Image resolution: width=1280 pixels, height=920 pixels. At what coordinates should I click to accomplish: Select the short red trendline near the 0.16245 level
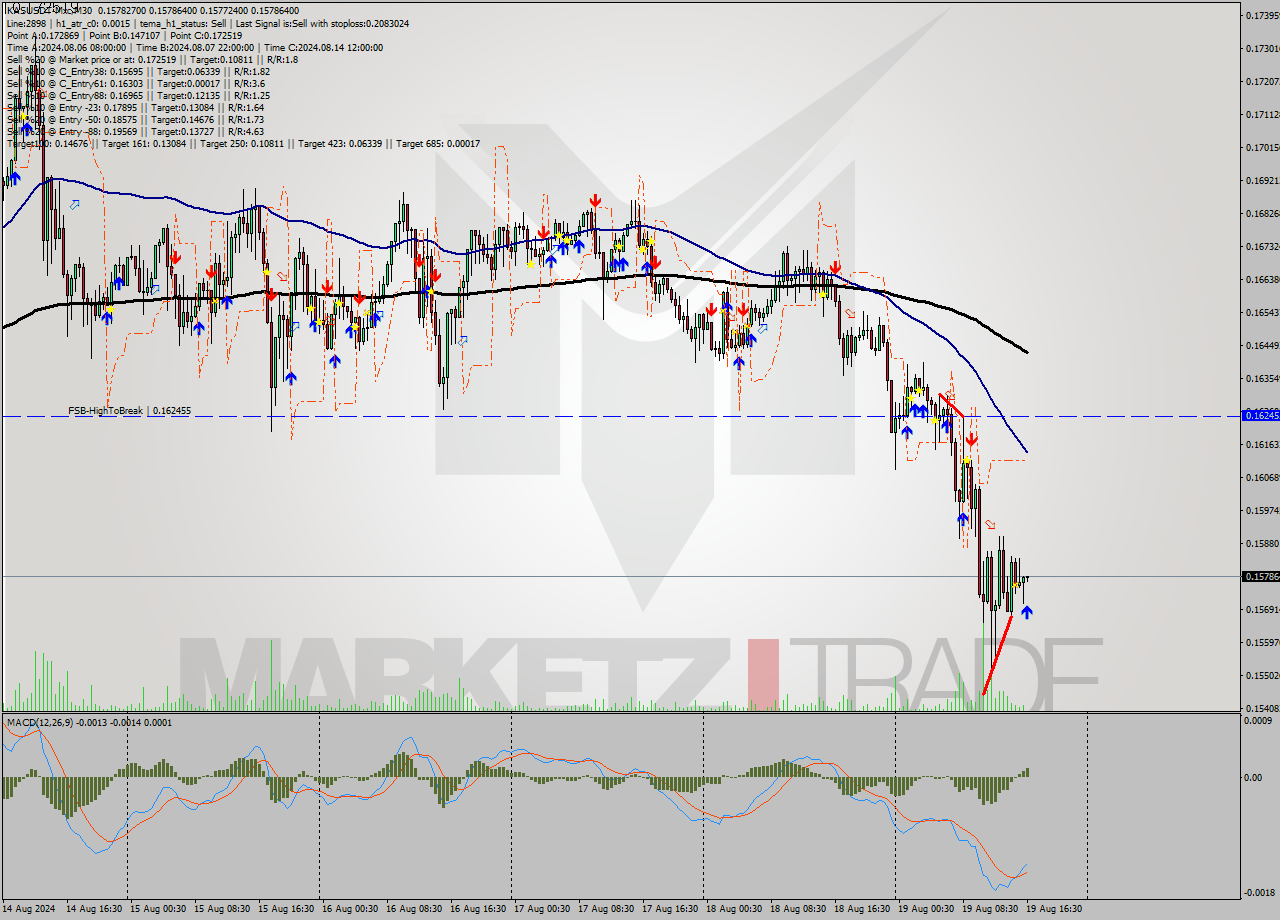951,406
